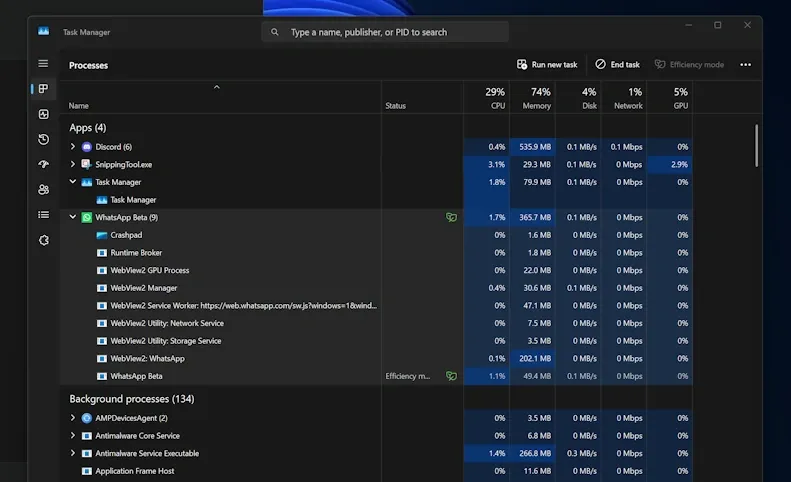Click the Crashpad process icon
791x482 pixels.
[102, 235]
